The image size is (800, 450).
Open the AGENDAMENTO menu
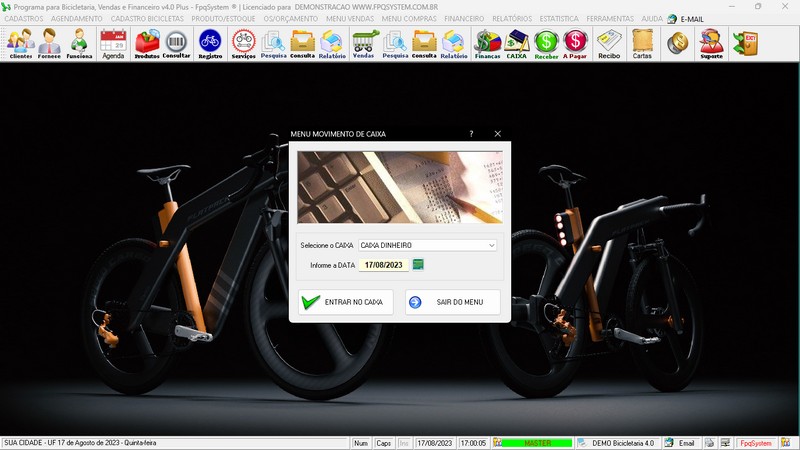pos(77,18)
